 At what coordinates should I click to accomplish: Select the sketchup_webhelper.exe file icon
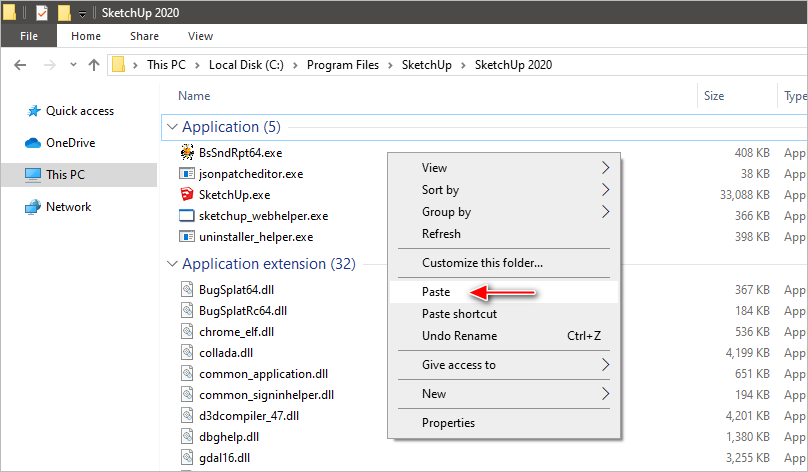[x=186, y=216]
